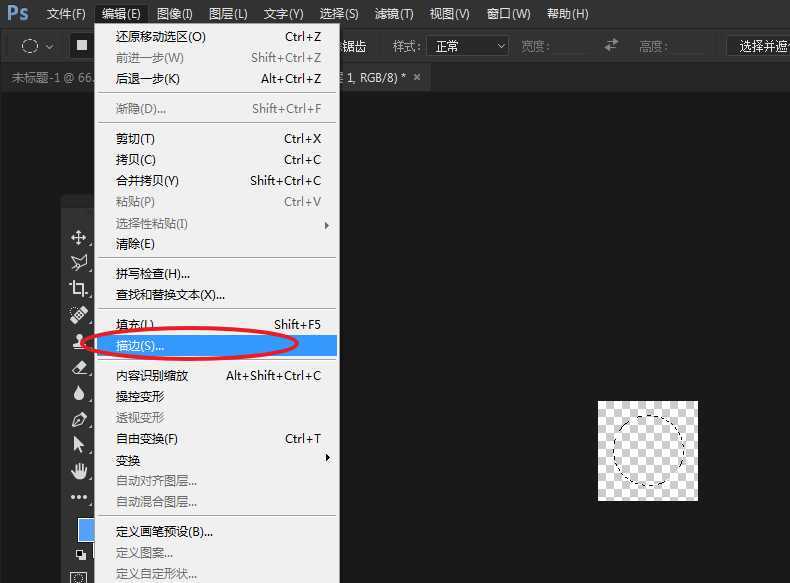Viewport: 790px width, 583px height.
Task: Close the current document tab
Action: point(417,77)
